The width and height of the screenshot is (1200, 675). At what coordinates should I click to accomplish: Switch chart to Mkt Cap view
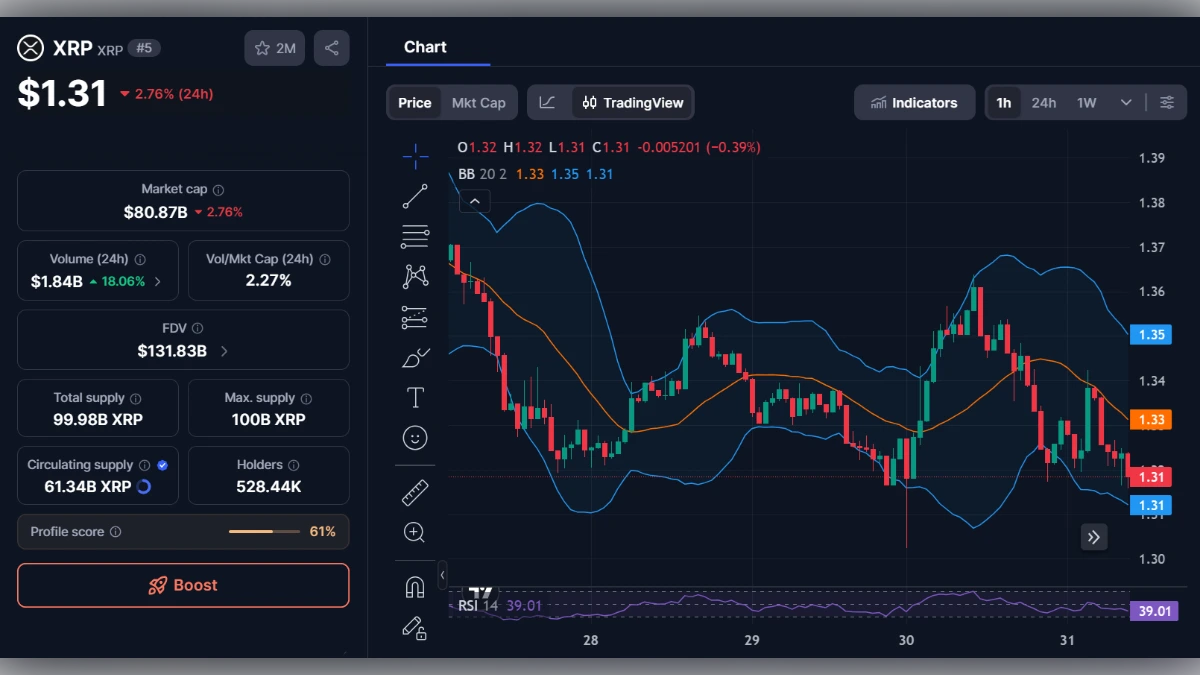478,101
